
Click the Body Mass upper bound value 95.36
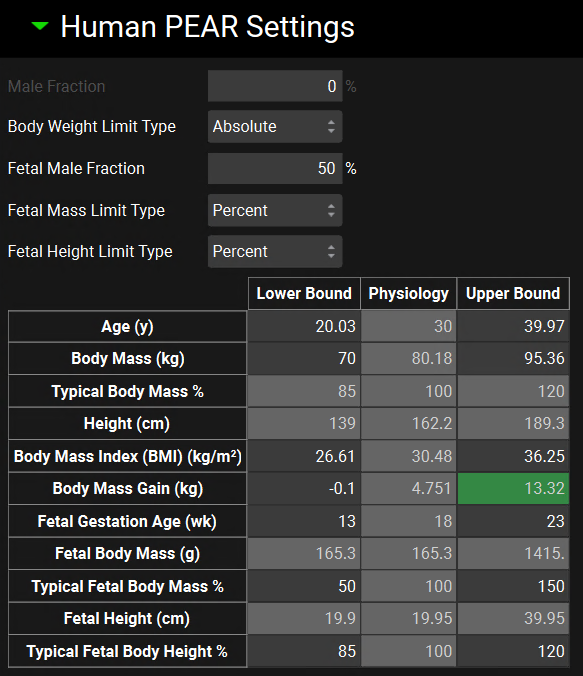coord(513,359)
